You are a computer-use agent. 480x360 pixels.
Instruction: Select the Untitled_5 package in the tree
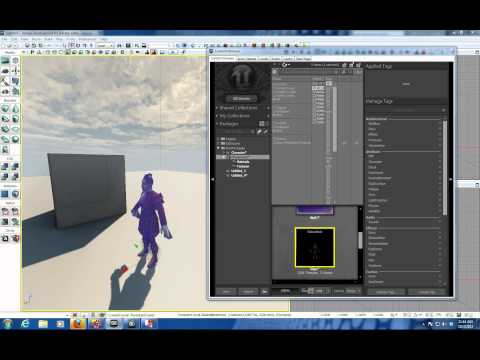click(239, 171)
